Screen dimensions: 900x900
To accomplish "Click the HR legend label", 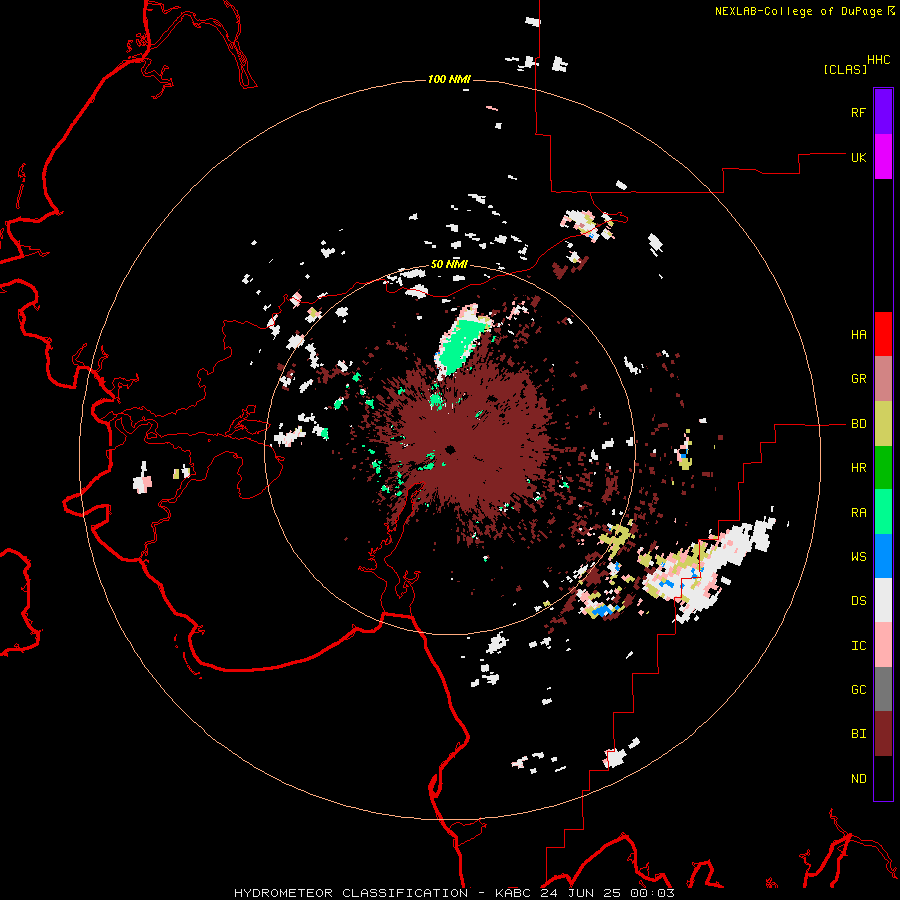I will click(x=858, y=468).
